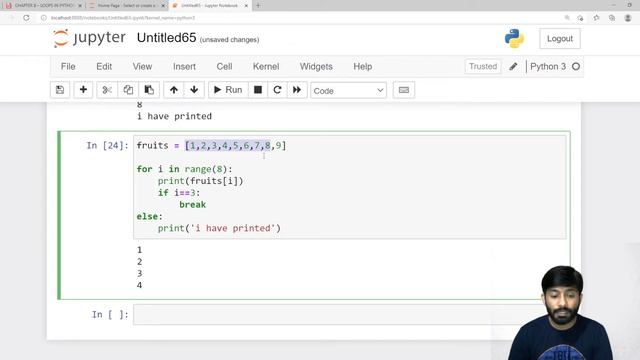This screenshot has height=360, width=640.
Task: Save notebook with the floppy disk icon
Action: tap(60, 90)
